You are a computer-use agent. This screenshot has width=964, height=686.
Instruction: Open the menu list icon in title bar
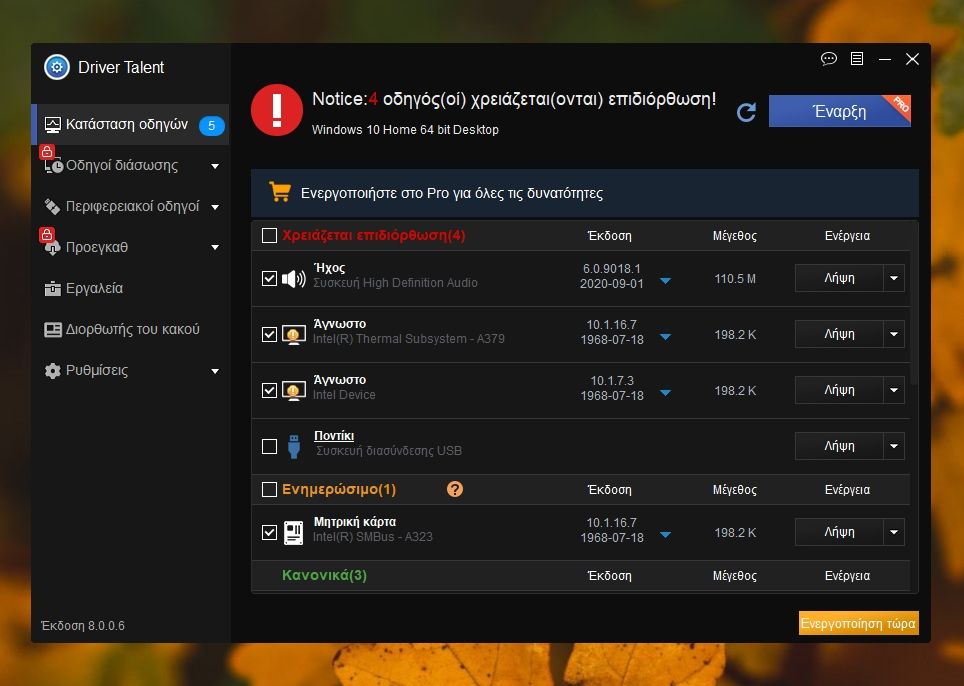[856, 59]
